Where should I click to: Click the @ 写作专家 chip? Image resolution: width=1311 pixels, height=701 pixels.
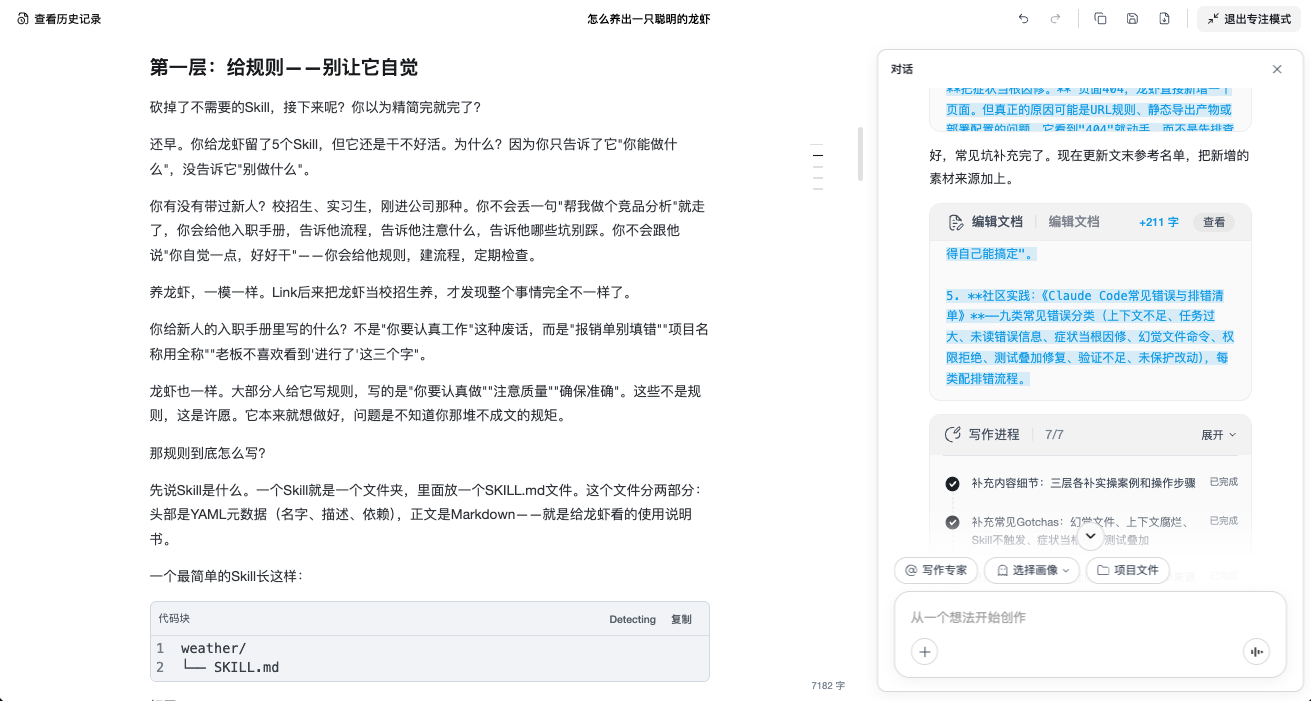[x=936, y=570]
